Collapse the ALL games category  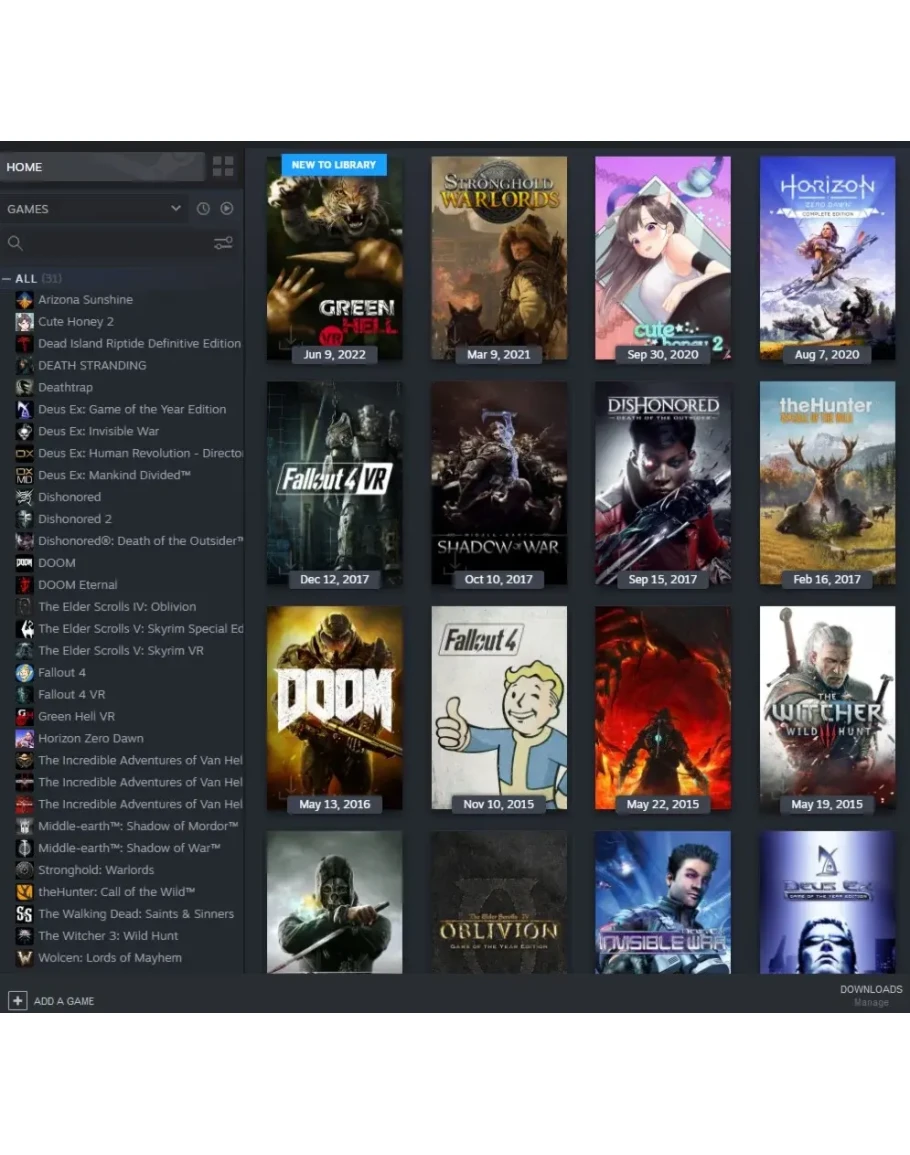pos(7,279)
